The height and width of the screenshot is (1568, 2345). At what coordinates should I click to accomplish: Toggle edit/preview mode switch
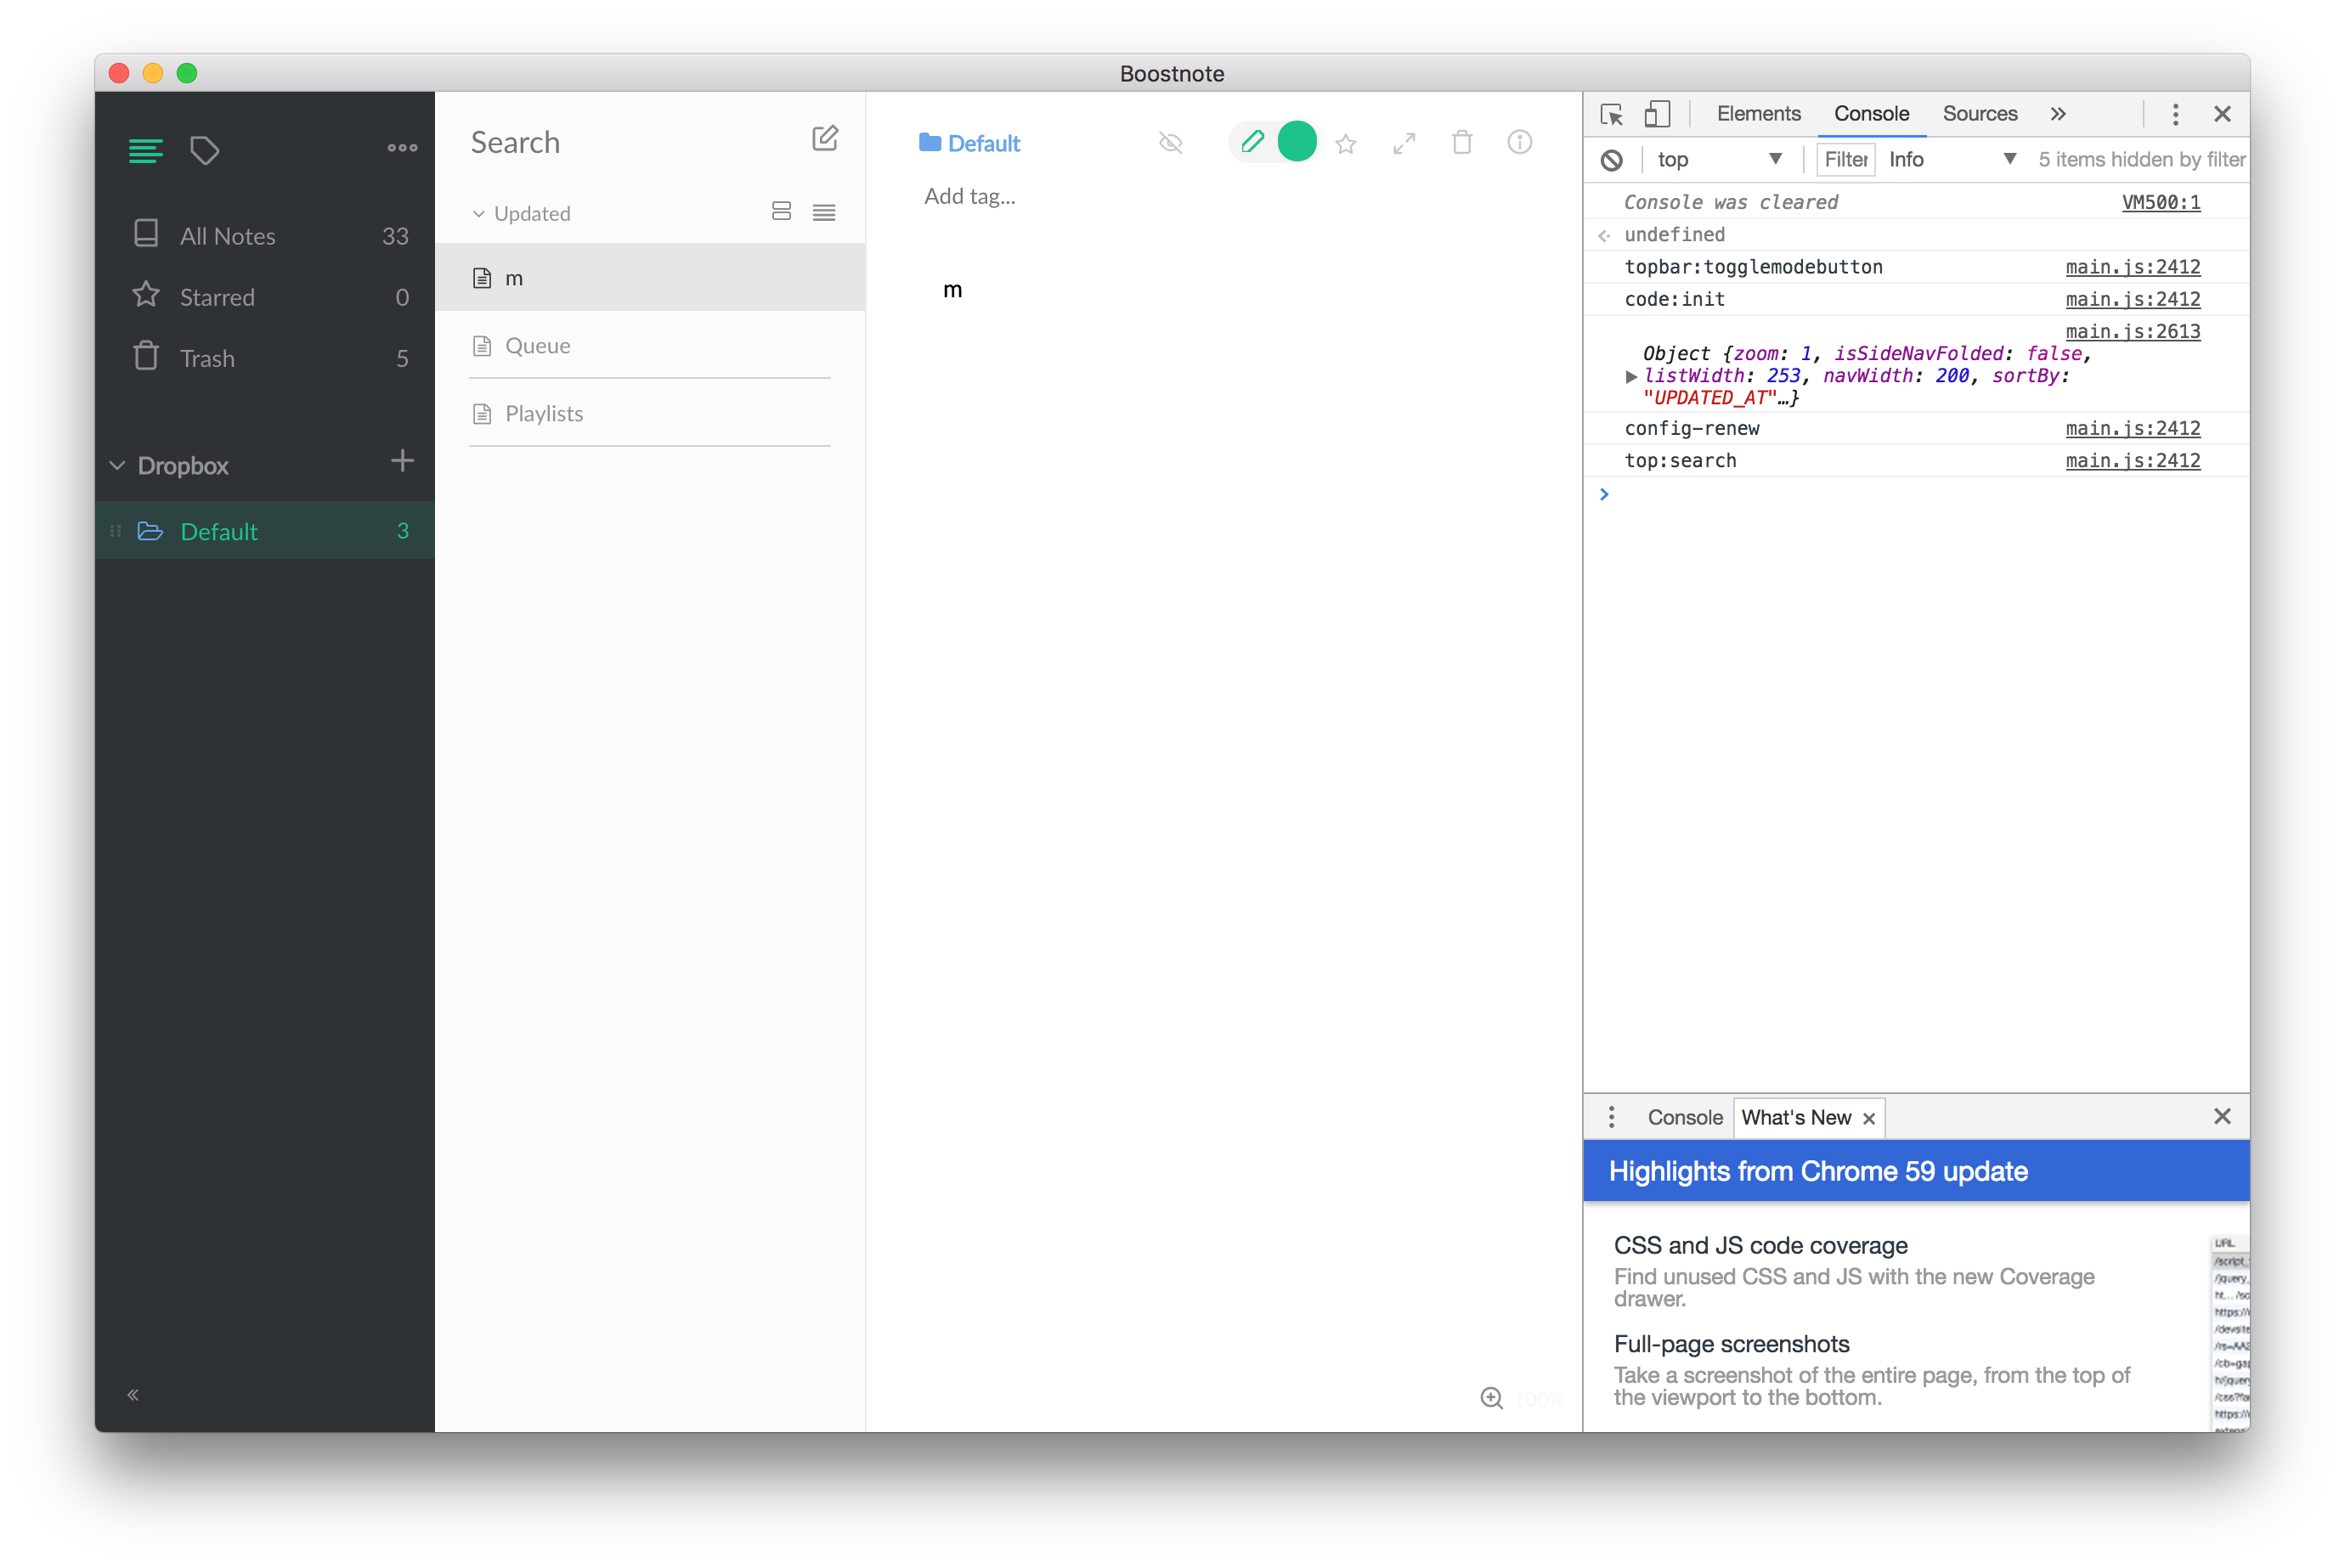[x=1272, y=142]
